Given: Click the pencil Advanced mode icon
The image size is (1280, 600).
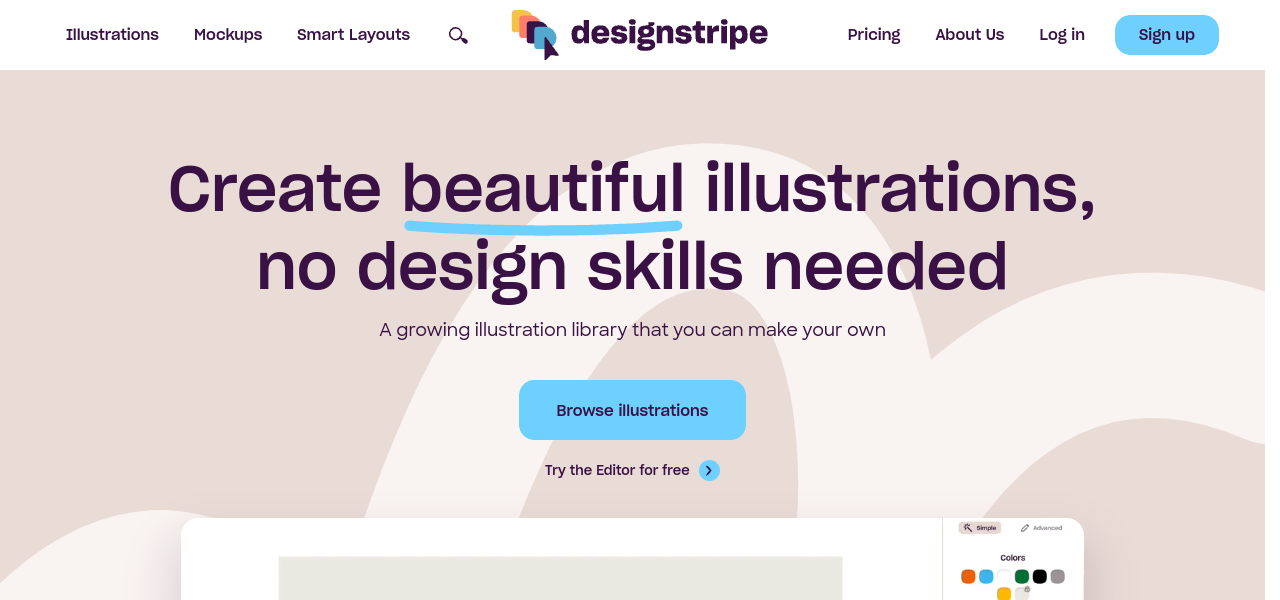Looking at the screenshot, I should click(1025, 528).
